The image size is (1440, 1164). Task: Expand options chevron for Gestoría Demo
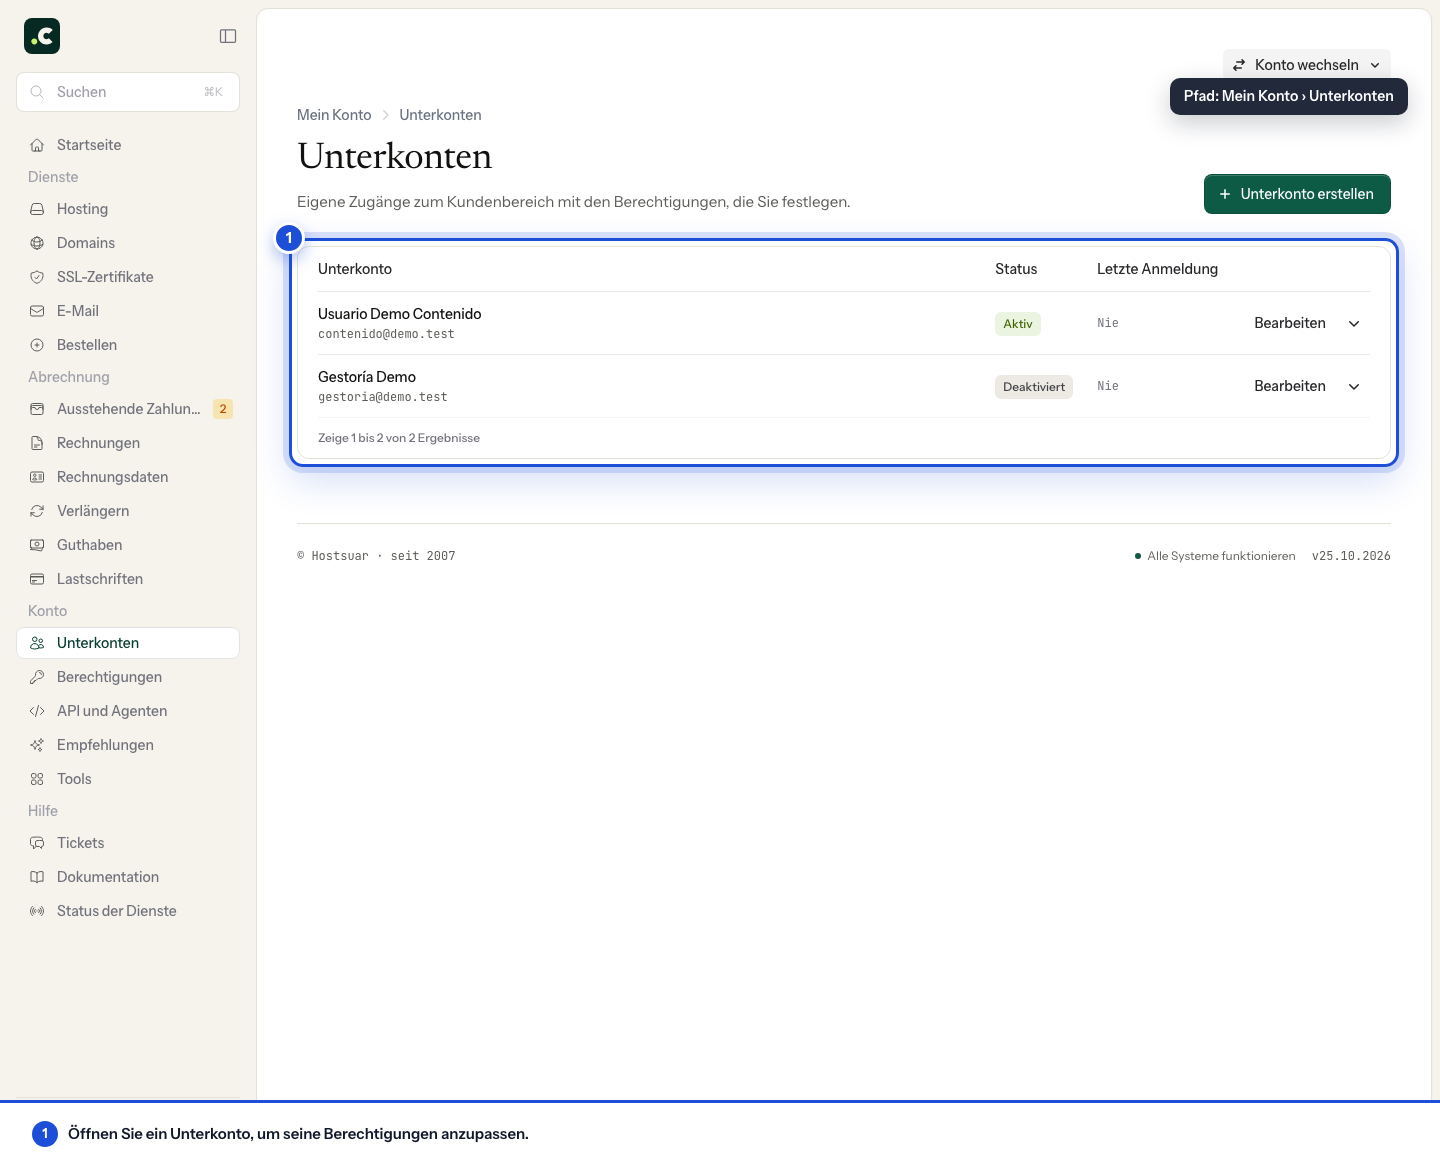pyautogui.click(x=1354, y=386)
